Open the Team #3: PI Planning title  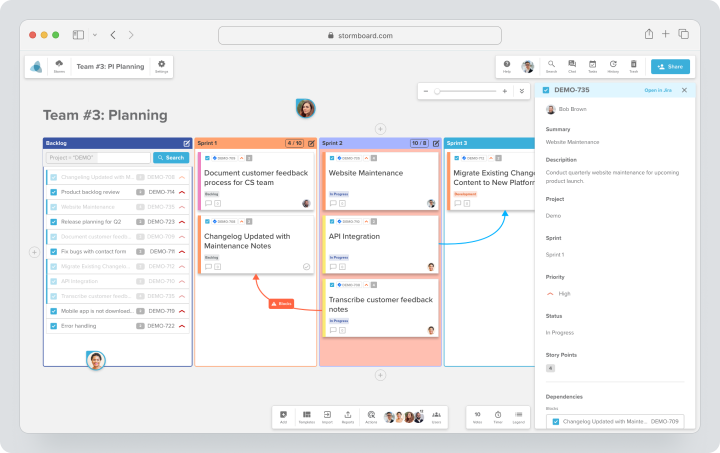pos(110,67)
